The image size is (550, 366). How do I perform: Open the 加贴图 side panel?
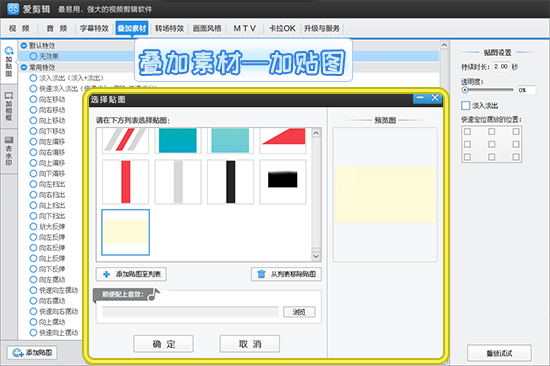tap(9, 62)
